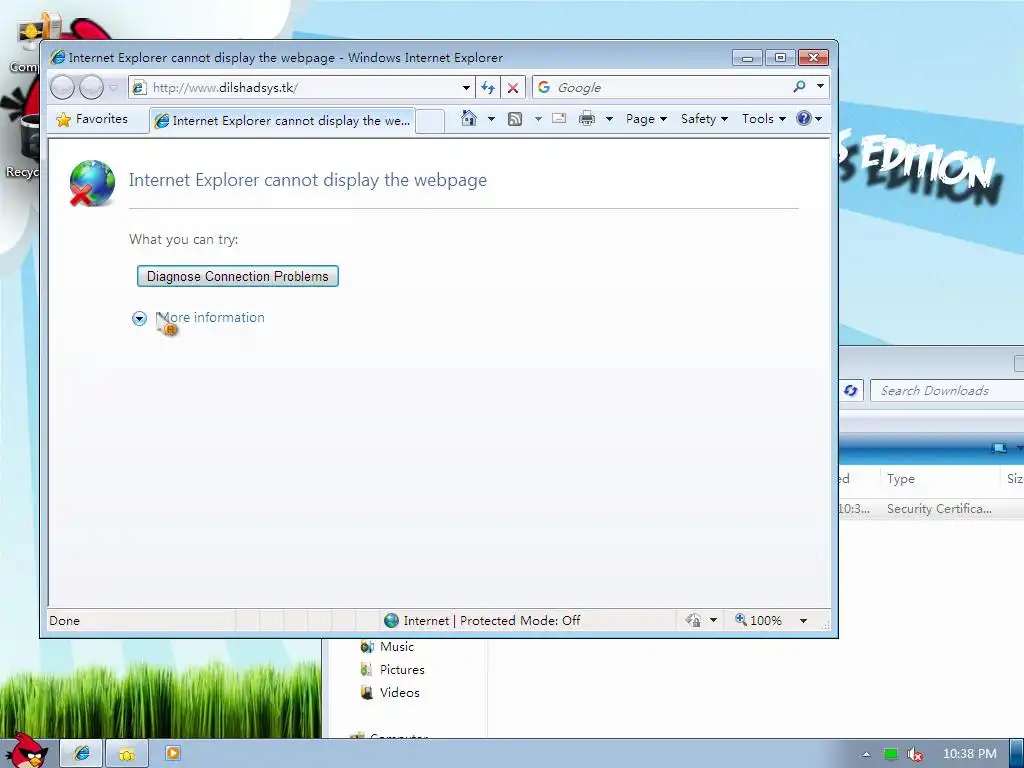The image size is (1024, 768).
Task: Show hidden tray icons arrow
Action: pos(866,754)
